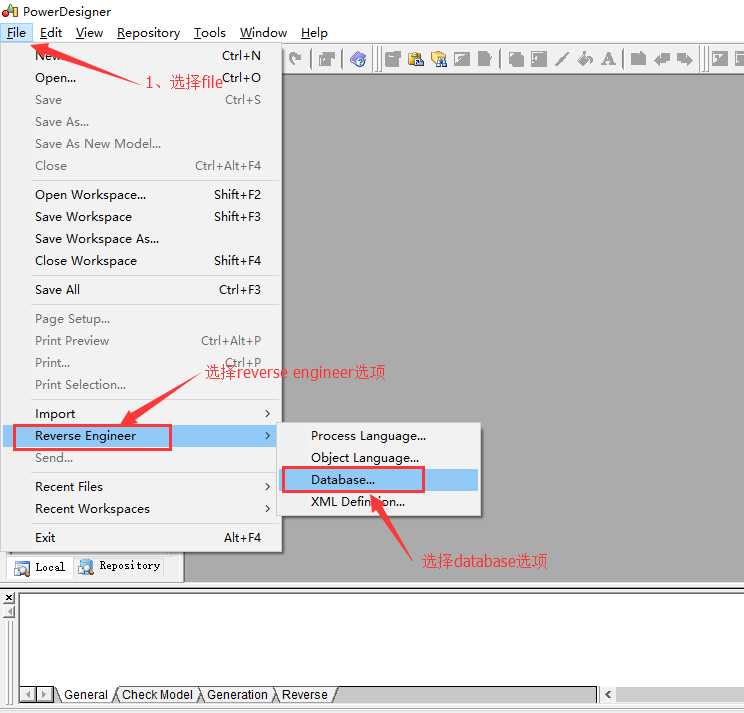This screenshot has height=713, width=744.
Task: Click the grayed Page Setup... entry
Action: pos(142,319)
